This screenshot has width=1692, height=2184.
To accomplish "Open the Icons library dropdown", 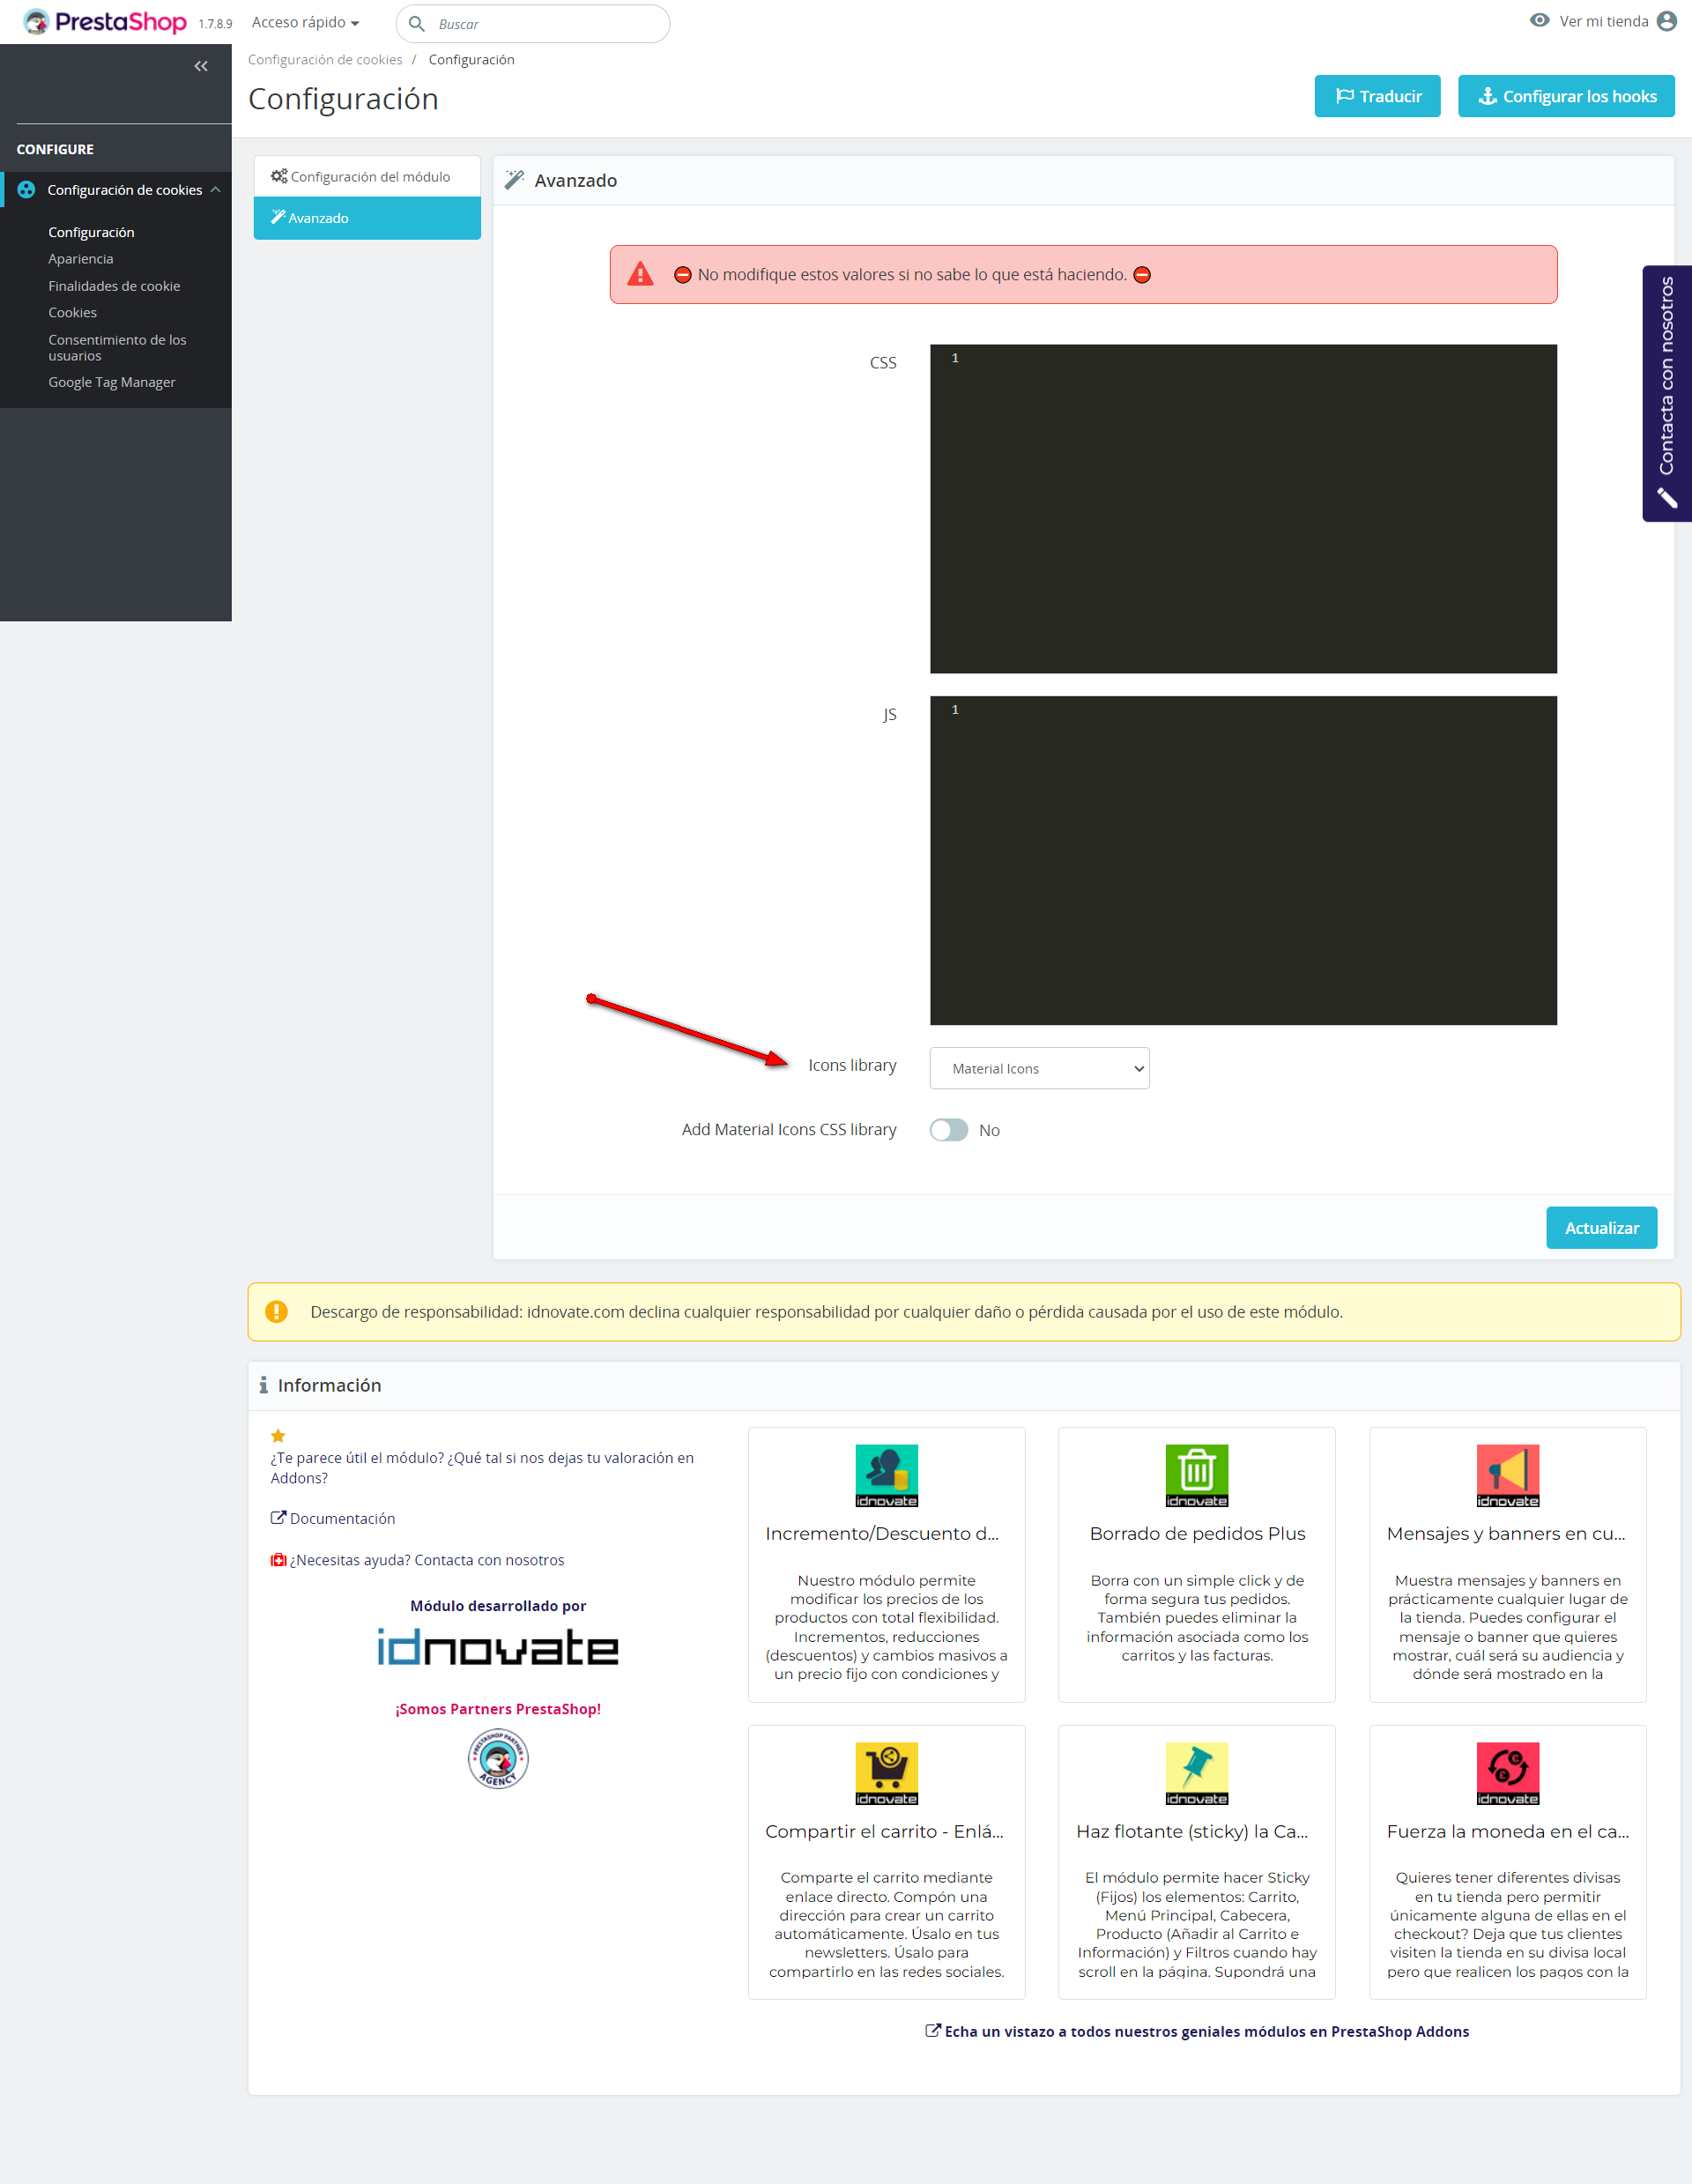I will (1039, 1068).
